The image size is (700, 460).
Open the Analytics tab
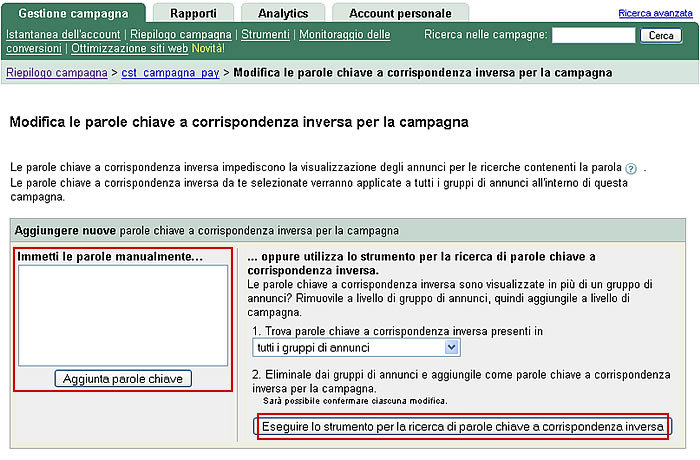click(x=283, y=13)
